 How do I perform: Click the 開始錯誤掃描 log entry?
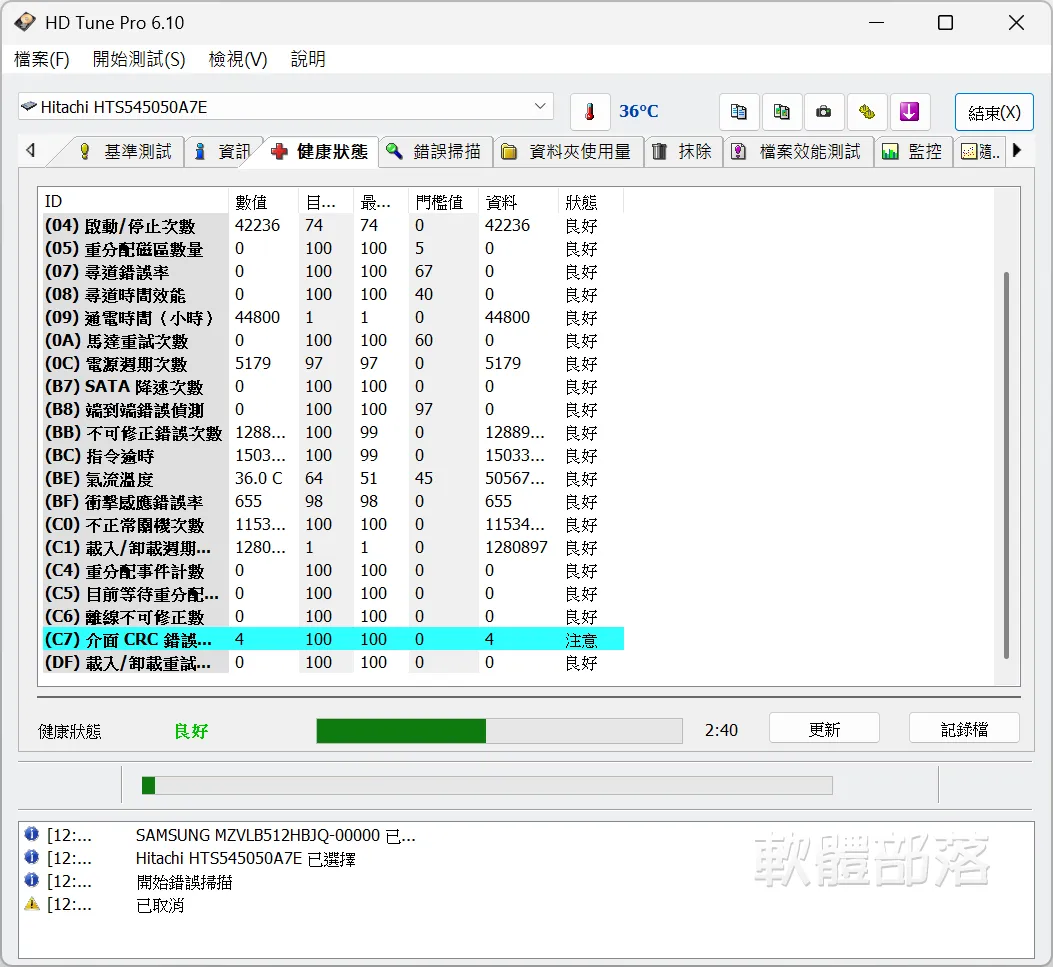pos(184,882)
